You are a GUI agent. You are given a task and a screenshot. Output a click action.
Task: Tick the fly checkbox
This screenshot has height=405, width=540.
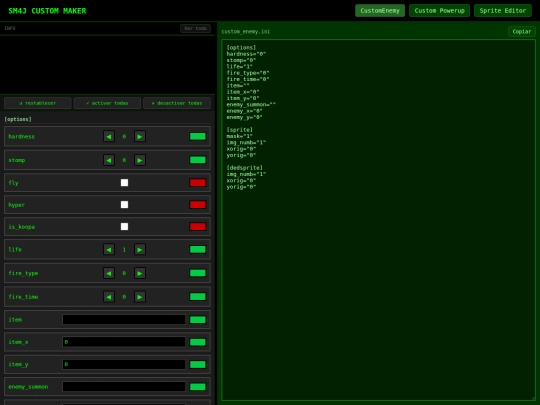[x=124, y=183]
